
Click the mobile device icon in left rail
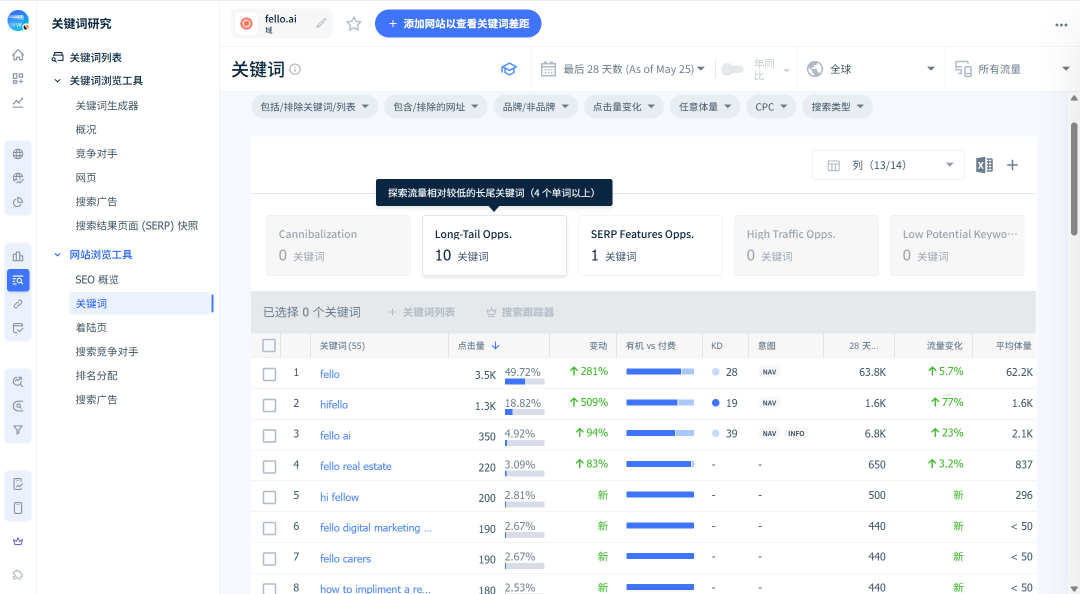click(x=18, y=508)
